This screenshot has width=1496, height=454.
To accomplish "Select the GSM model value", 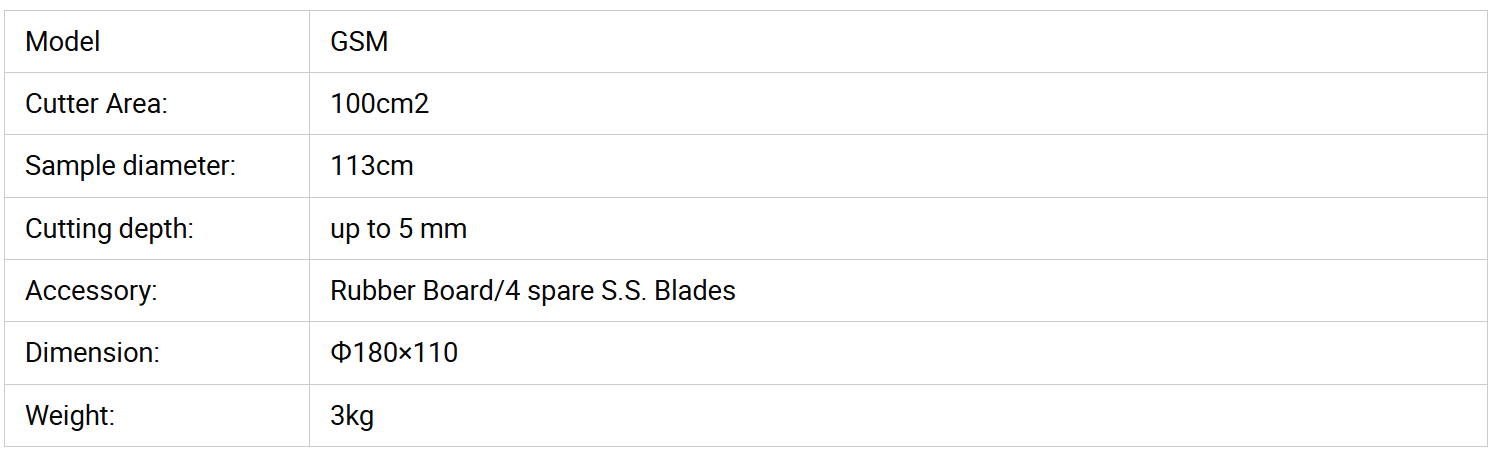I will point(359,42).
